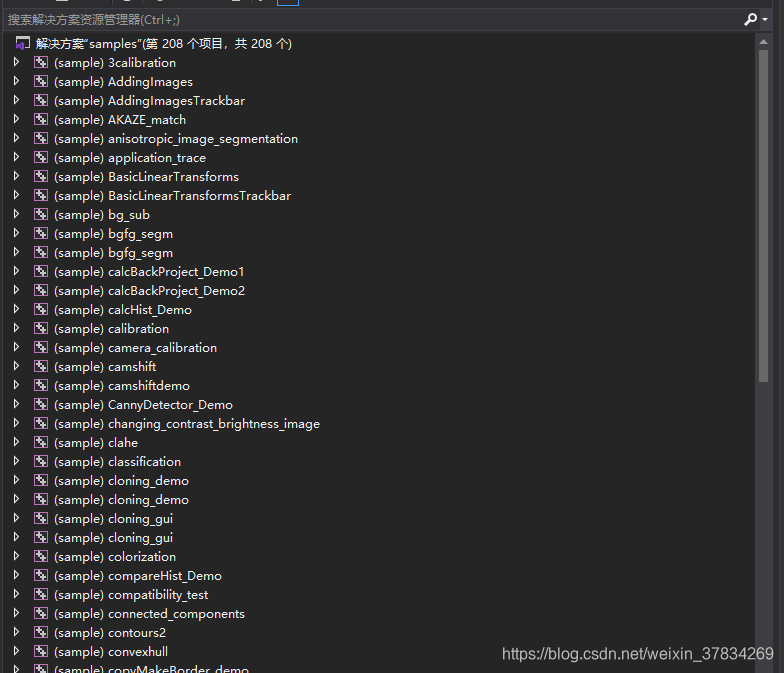Click the project icon for AddingImages
Viewport: 784px width, 673px height.
pyautogui.click(x=41, y=82)
